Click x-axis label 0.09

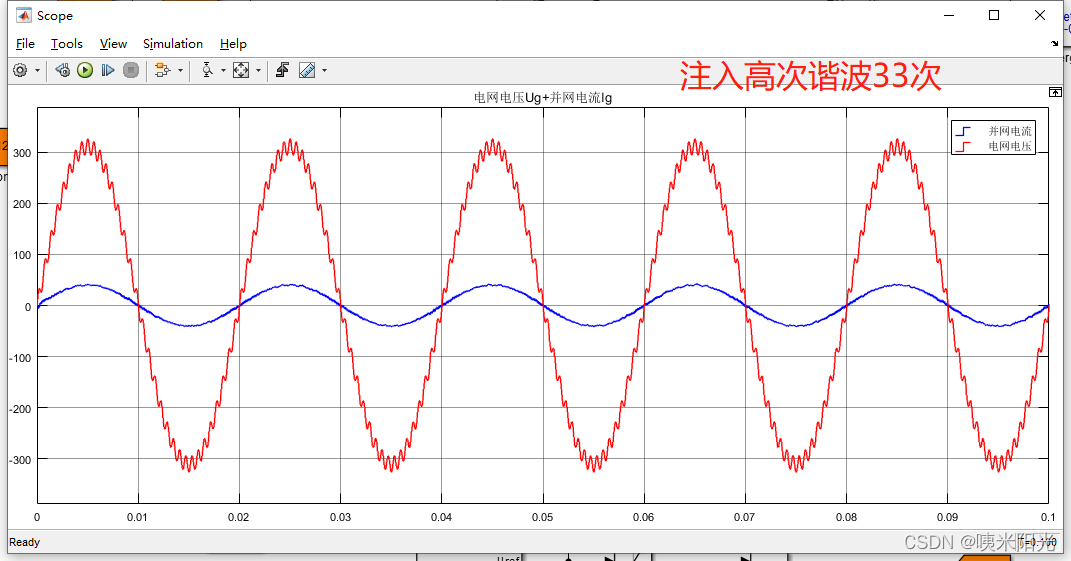[x=947, y=517]
